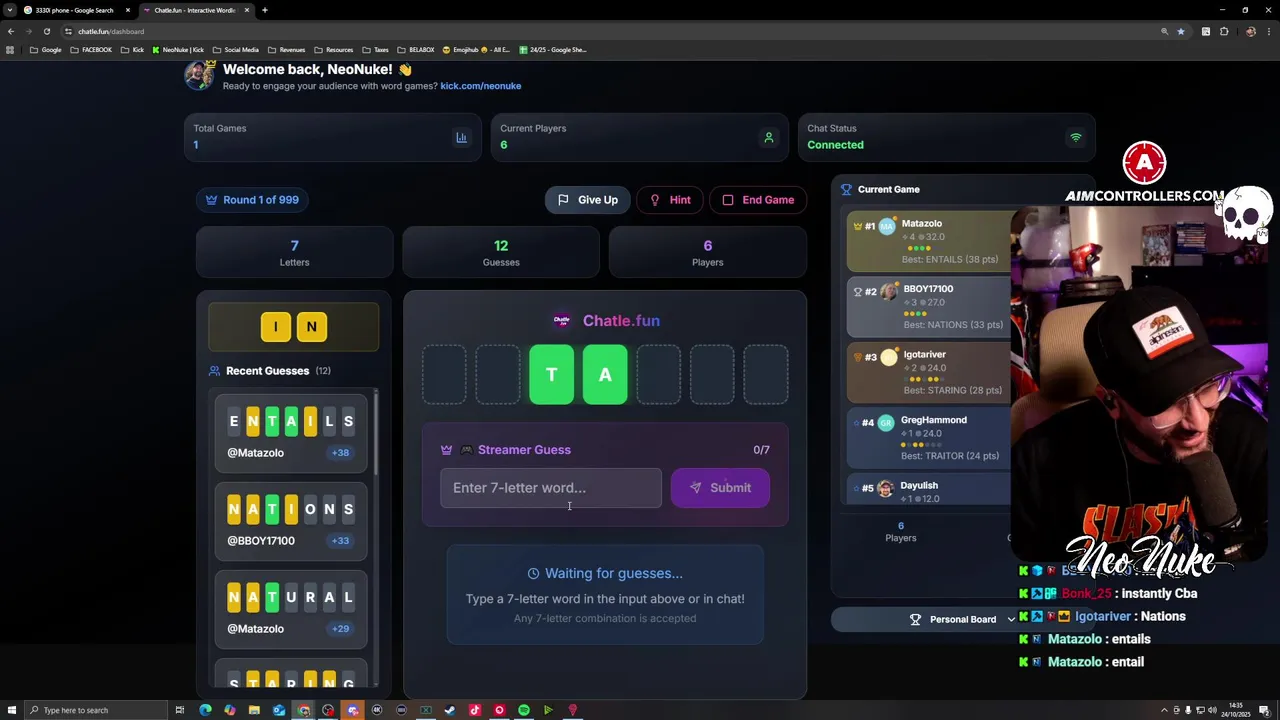Image resolution: width=1280 pixels, height=720 pixels.
Task: Open the FACEBOOK bookmarks folder
Action: (x=90, y=50)
